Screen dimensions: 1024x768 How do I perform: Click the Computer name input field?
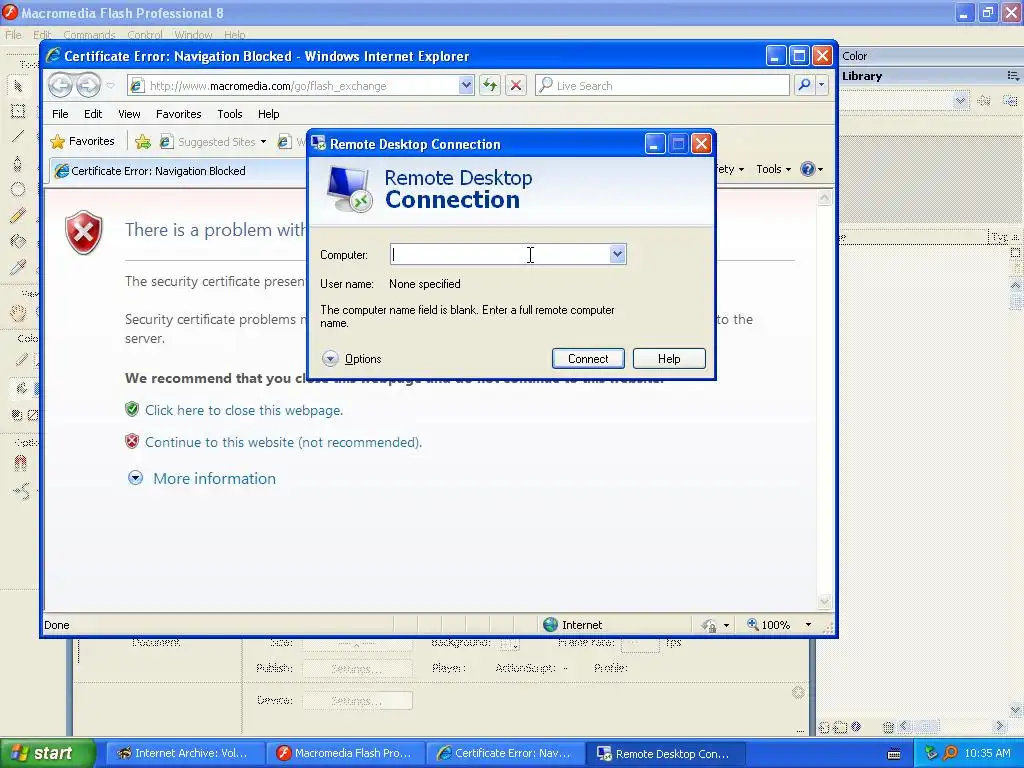tap(500, 254)
